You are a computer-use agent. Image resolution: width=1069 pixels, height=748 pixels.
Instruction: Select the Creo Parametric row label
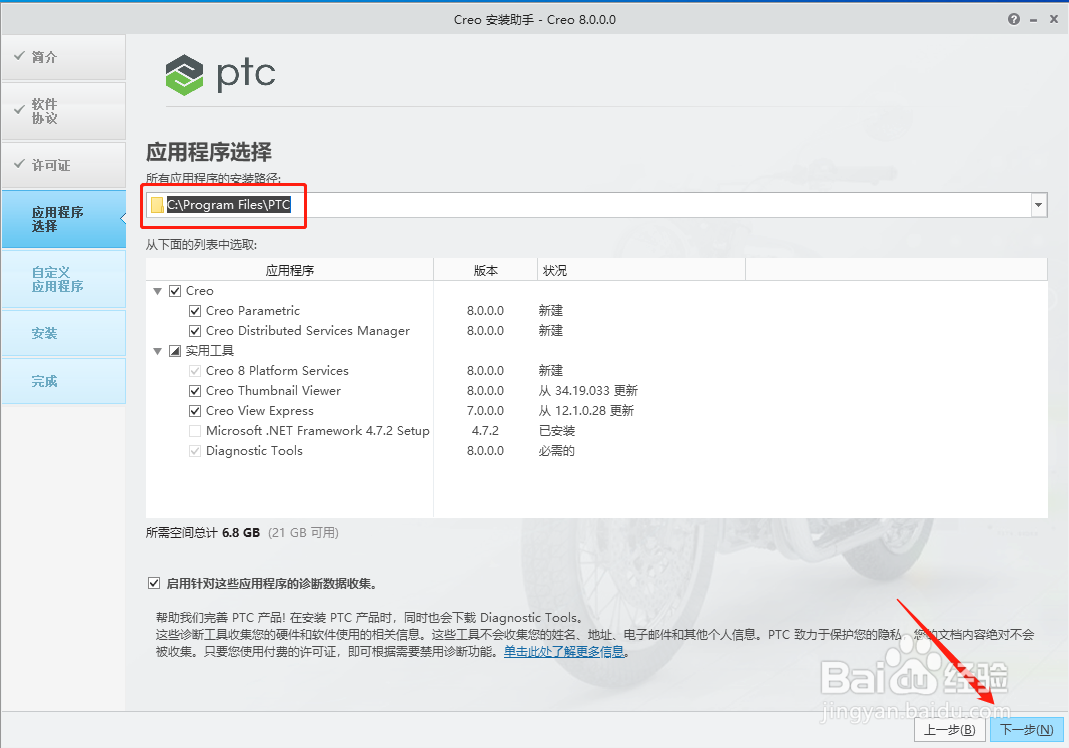[253, 311]
